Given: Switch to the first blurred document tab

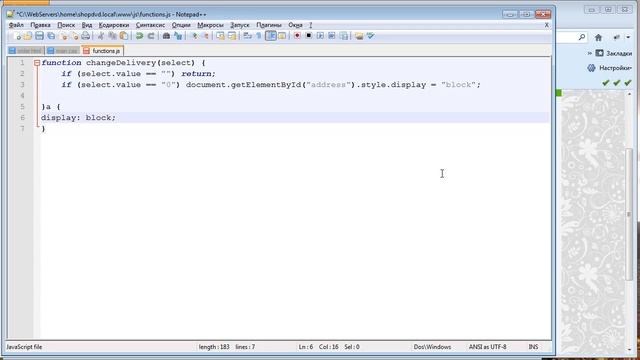Looking at the screenshot, I should pos(26,51).
